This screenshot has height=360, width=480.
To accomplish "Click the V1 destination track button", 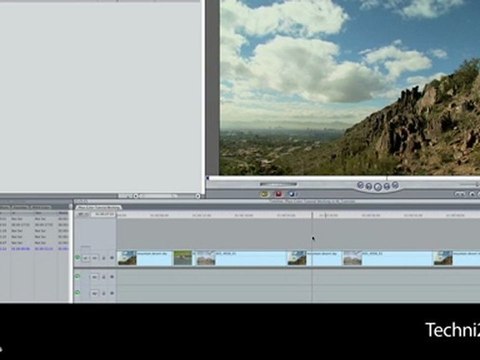I will [x=95, y=258].
